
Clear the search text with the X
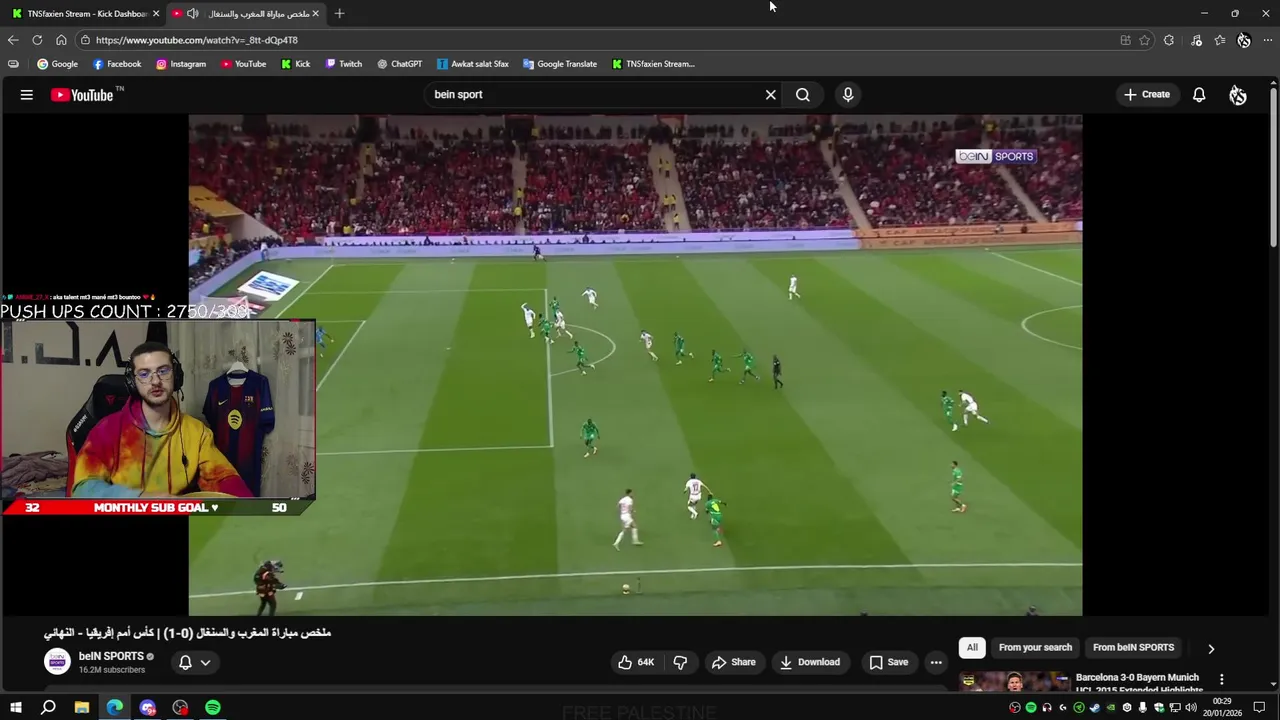(771, 95)
